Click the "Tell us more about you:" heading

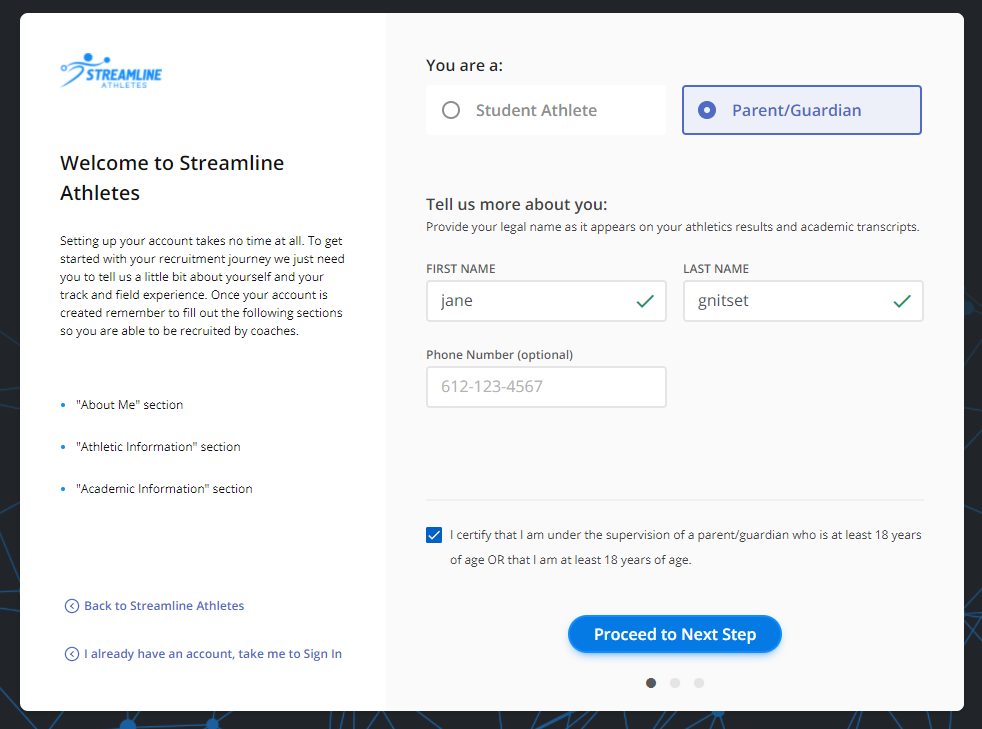517,205
